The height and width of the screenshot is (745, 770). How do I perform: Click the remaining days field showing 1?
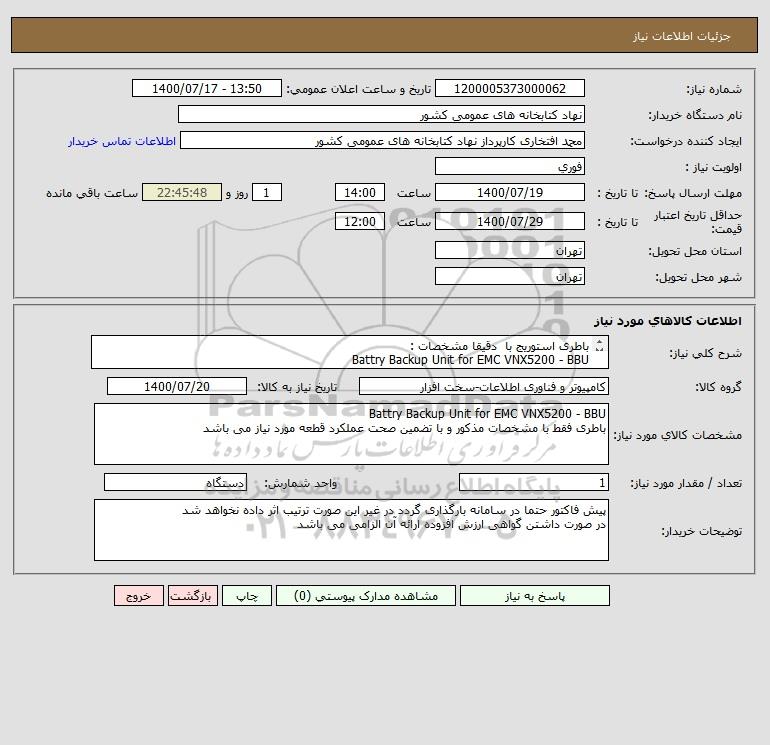[267, 193]
